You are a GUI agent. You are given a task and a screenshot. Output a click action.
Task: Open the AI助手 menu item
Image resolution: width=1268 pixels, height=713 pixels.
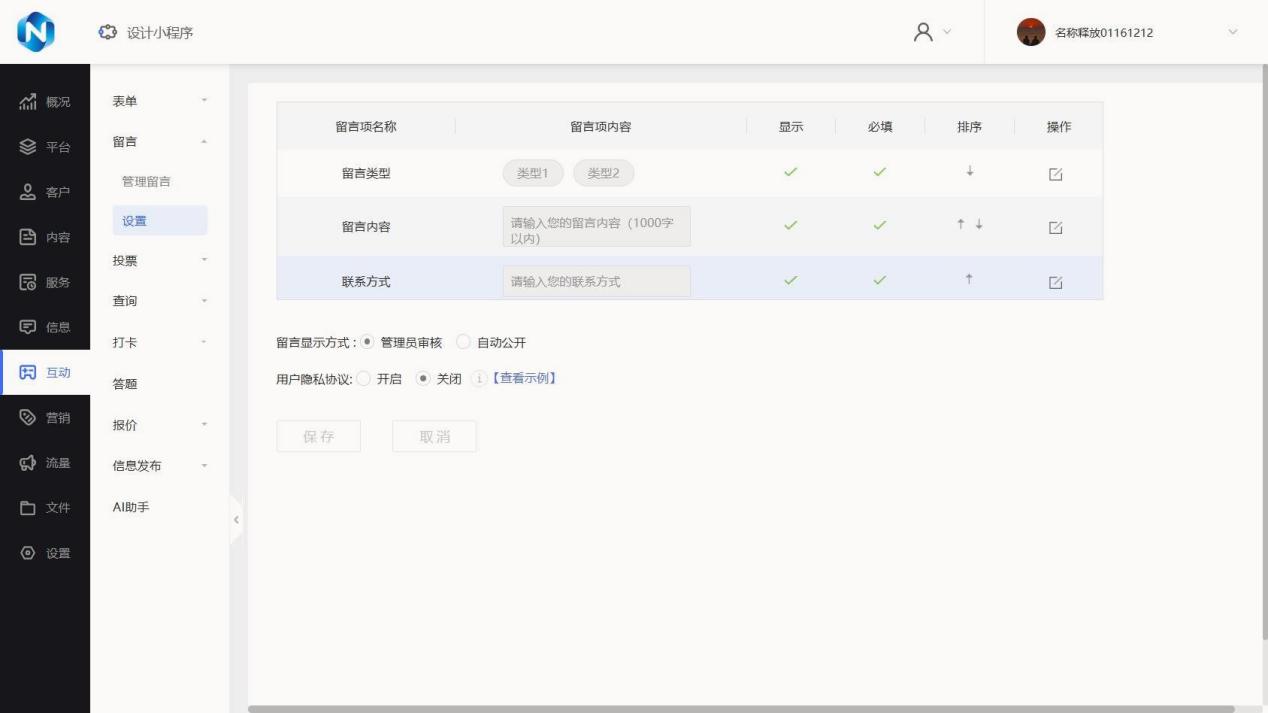point(132,507)
